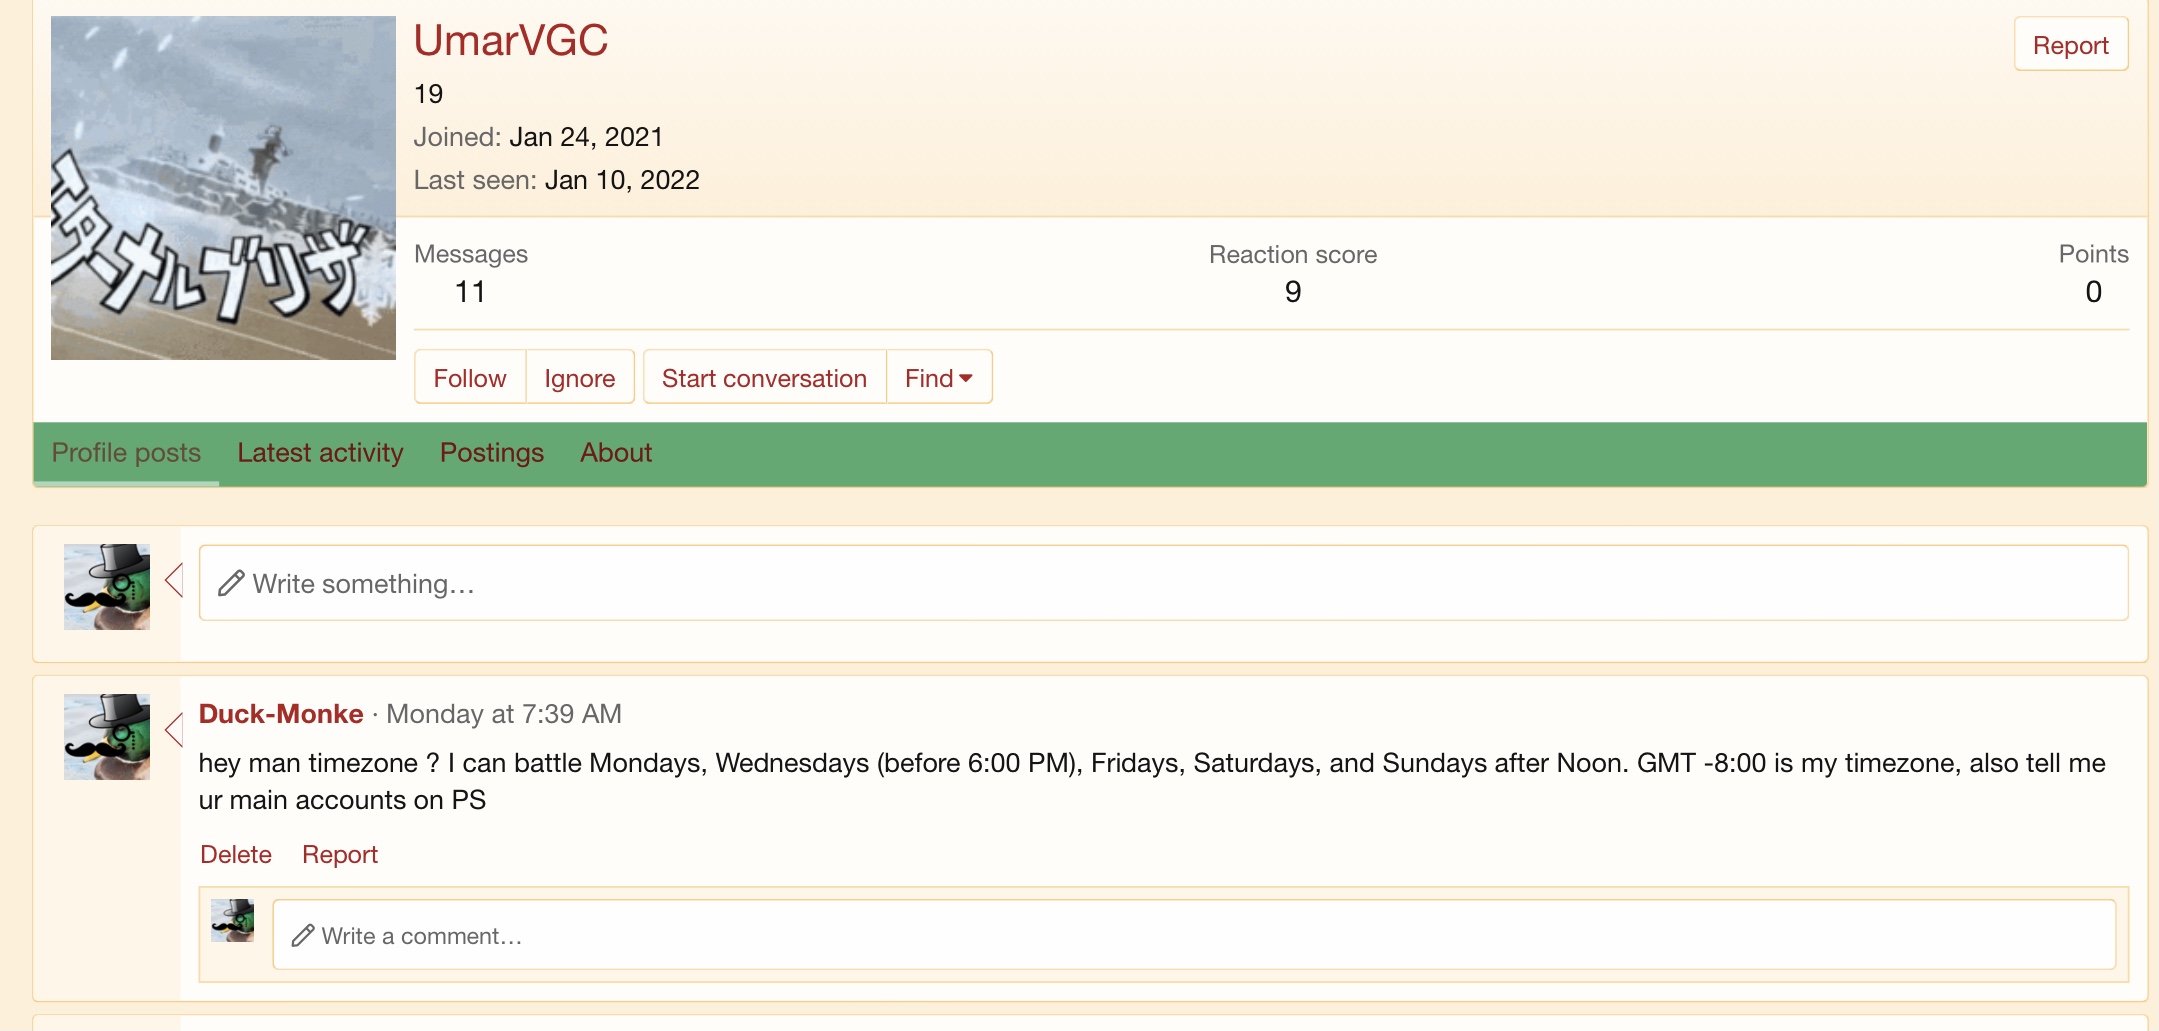This screenshot has height=1031, width=2159.
Task: Select the Profile posts tab
Action: point(126,453)
